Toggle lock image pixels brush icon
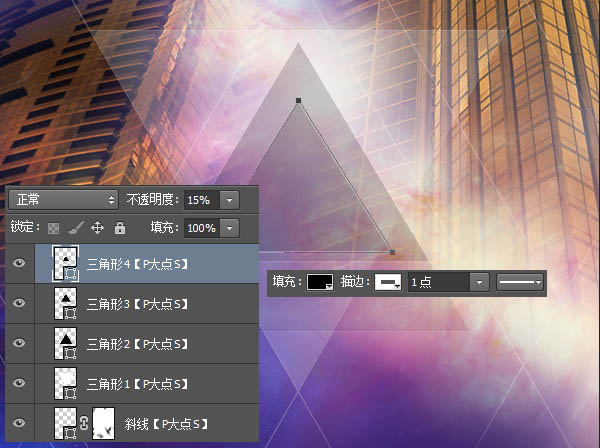Screen dimensions: 600x448 (75, 228)
